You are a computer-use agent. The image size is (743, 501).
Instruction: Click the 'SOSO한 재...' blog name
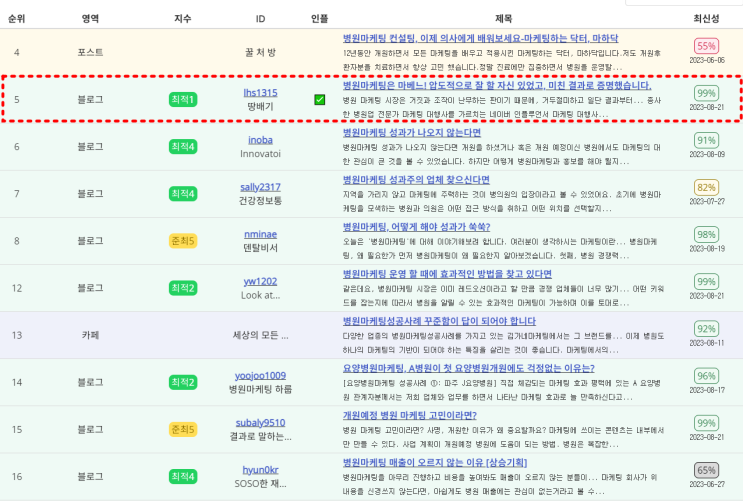pyautogui.click(x=260, y=483)
